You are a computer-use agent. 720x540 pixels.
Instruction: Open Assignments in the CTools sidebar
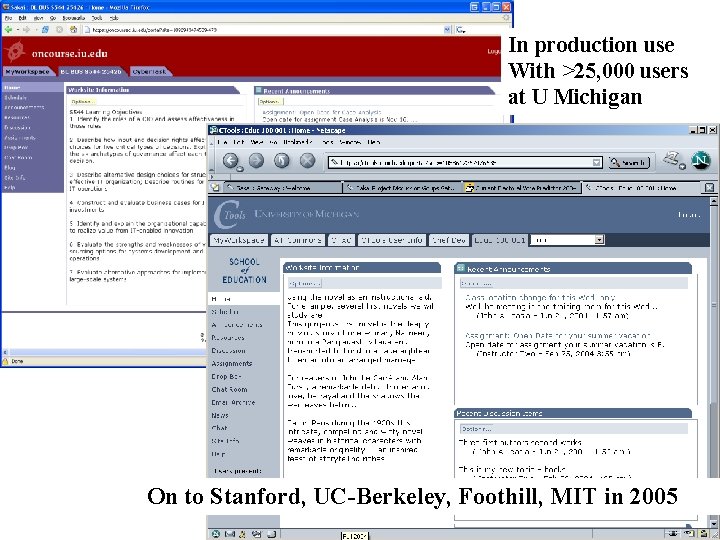[x=232, y=363]
